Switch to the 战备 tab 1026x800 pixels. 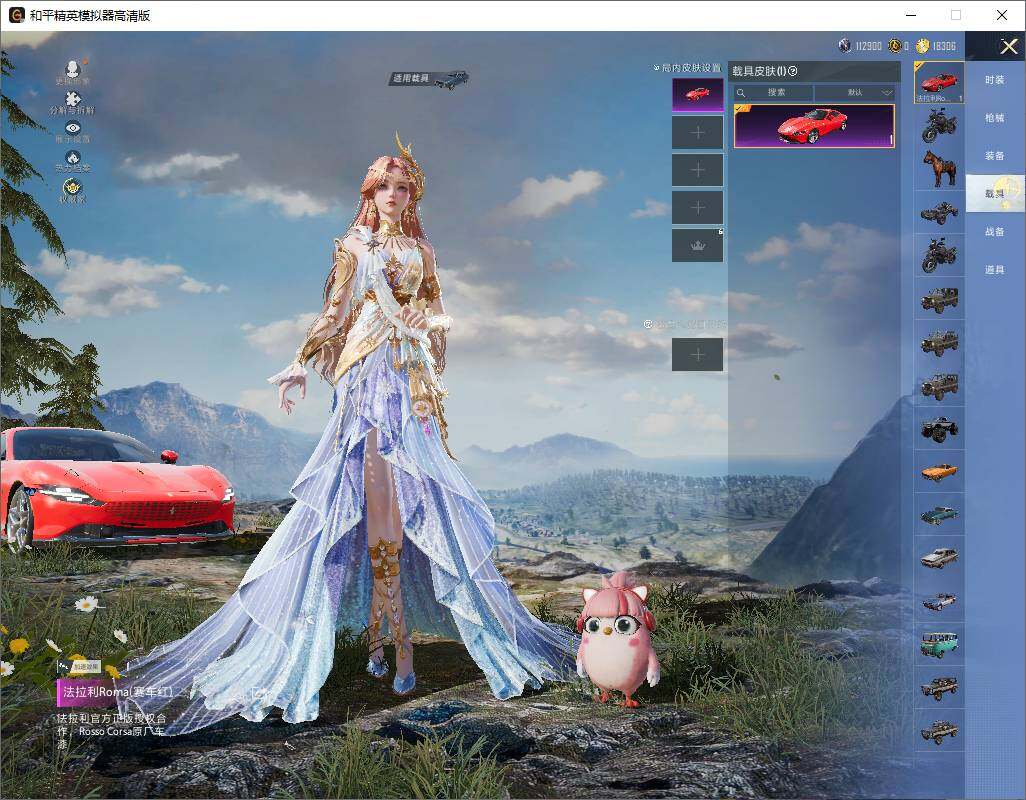[995, 232]
